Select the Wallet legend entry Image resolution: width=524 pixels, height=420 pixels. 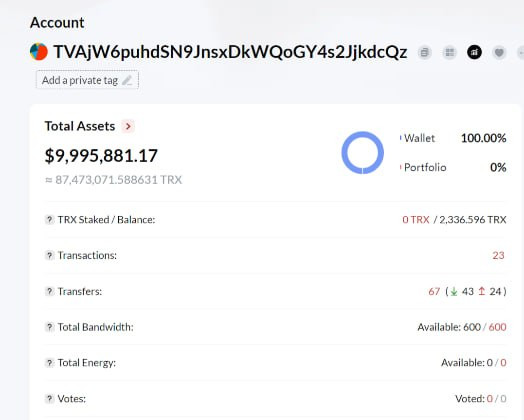click(419, 138)
